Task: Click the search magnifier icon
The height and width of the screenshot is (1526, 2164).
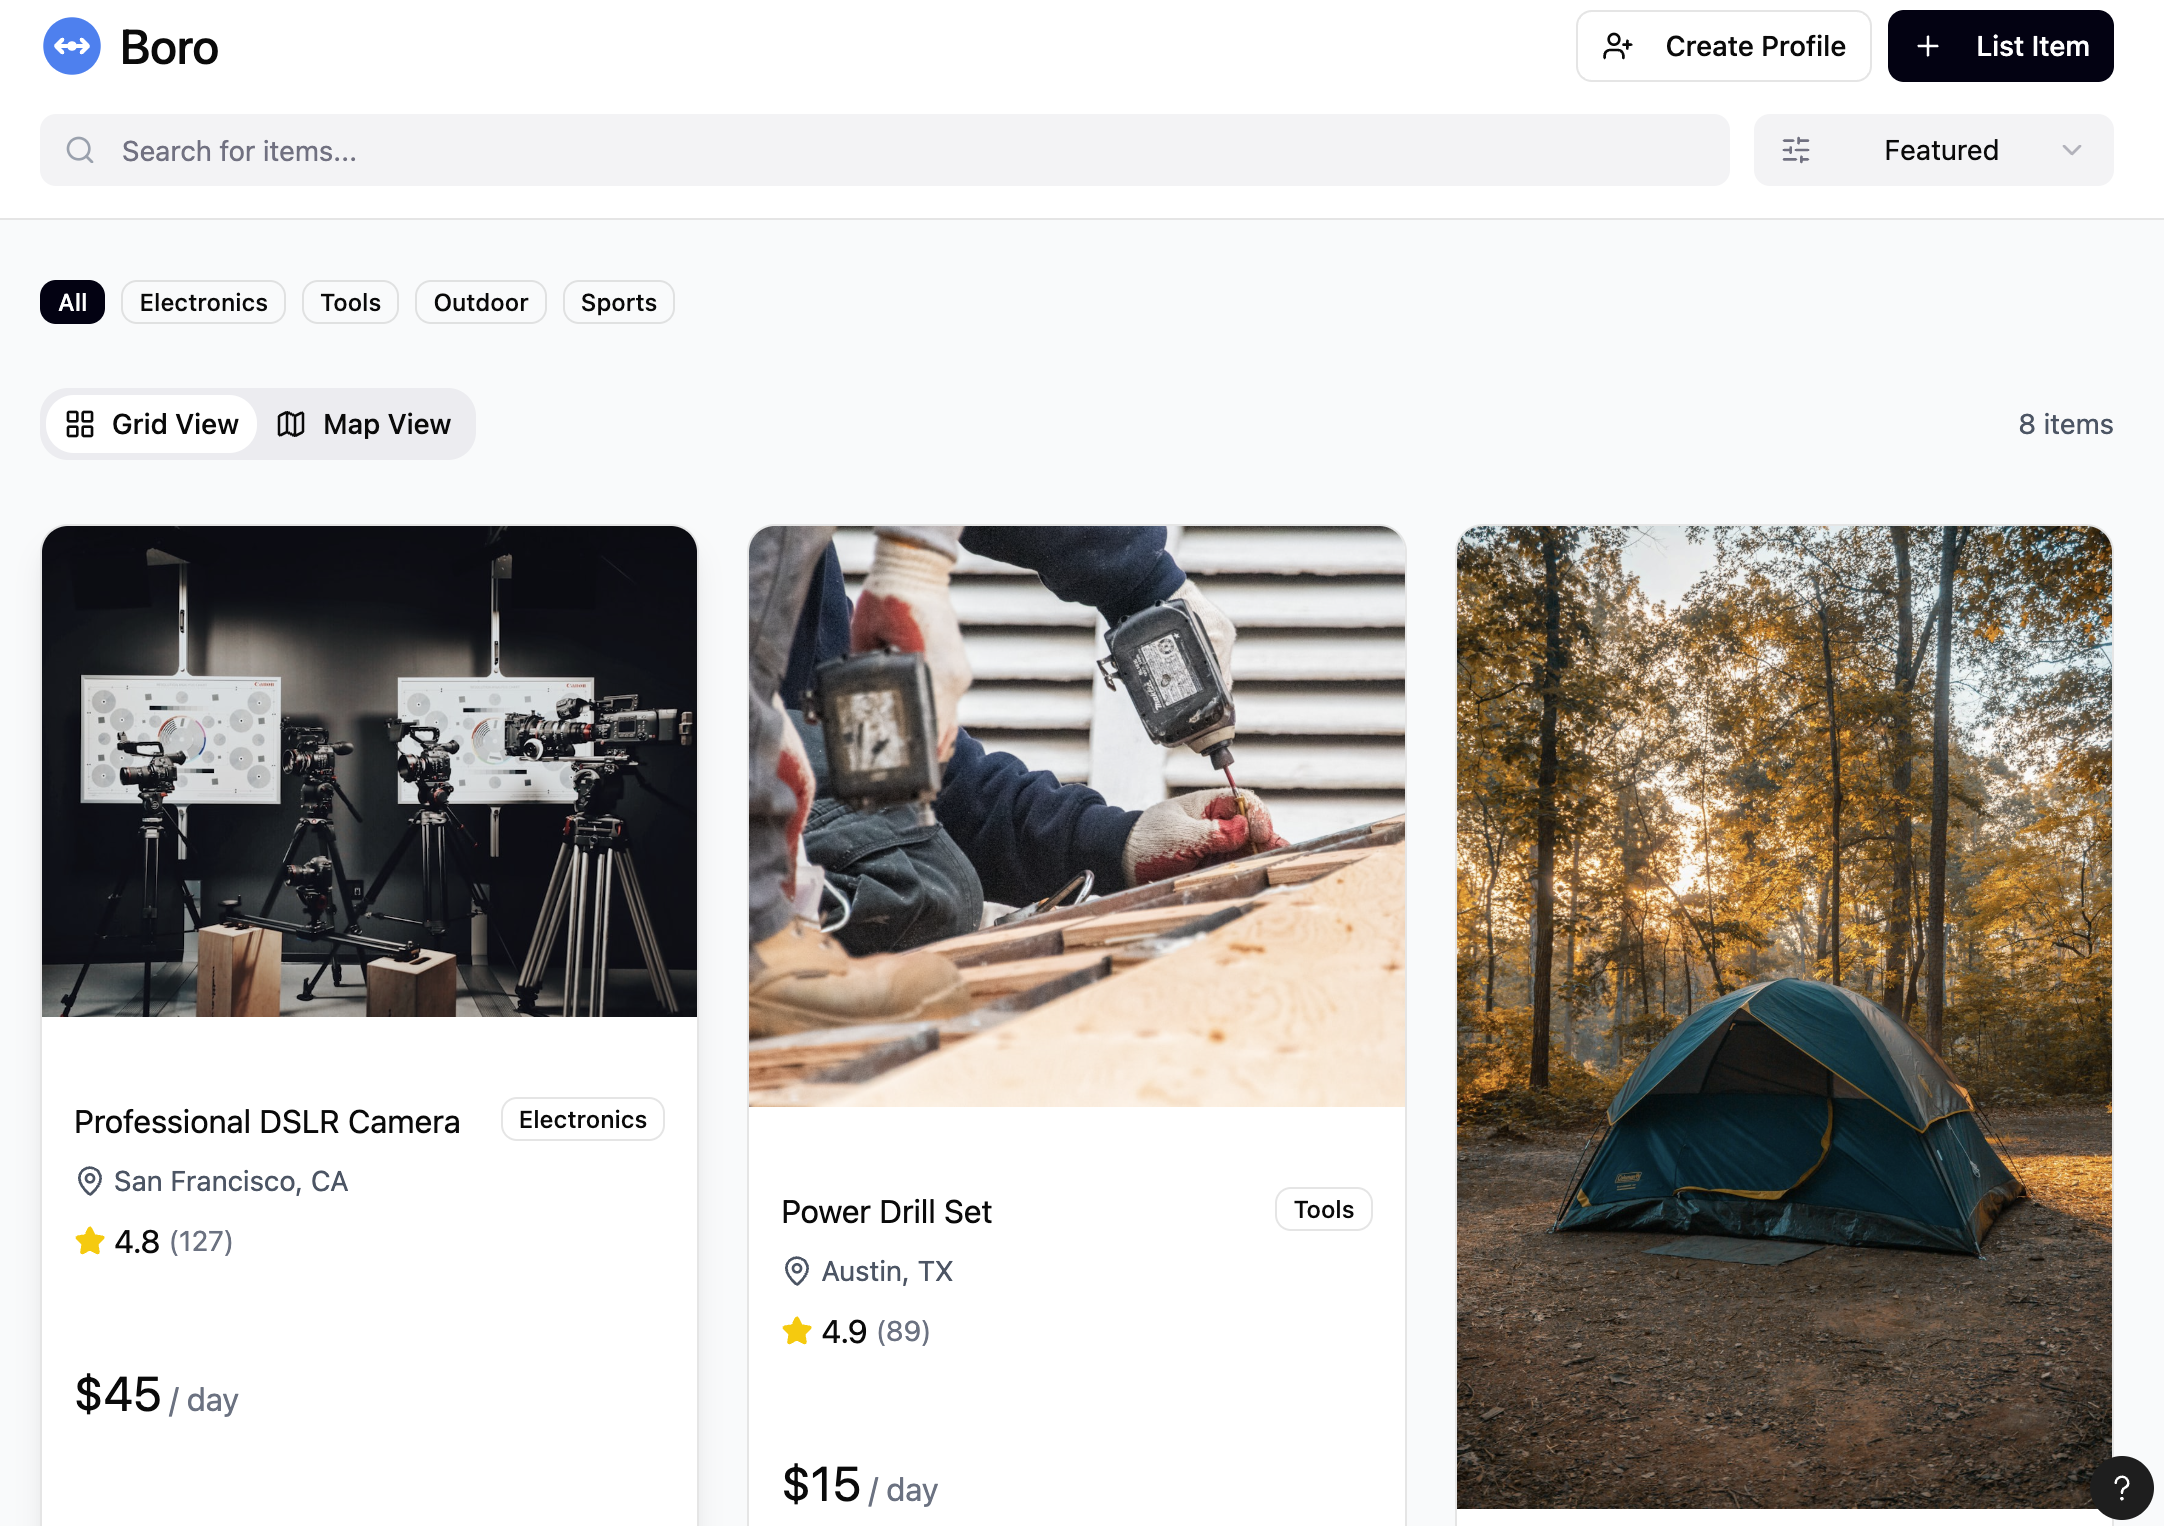Action: pos(80,151)
